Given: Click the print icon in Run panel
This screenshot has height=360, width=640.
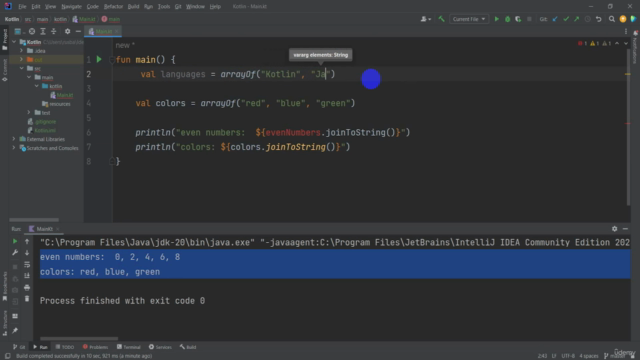Looking at the screenshot, I should point(27,288).
